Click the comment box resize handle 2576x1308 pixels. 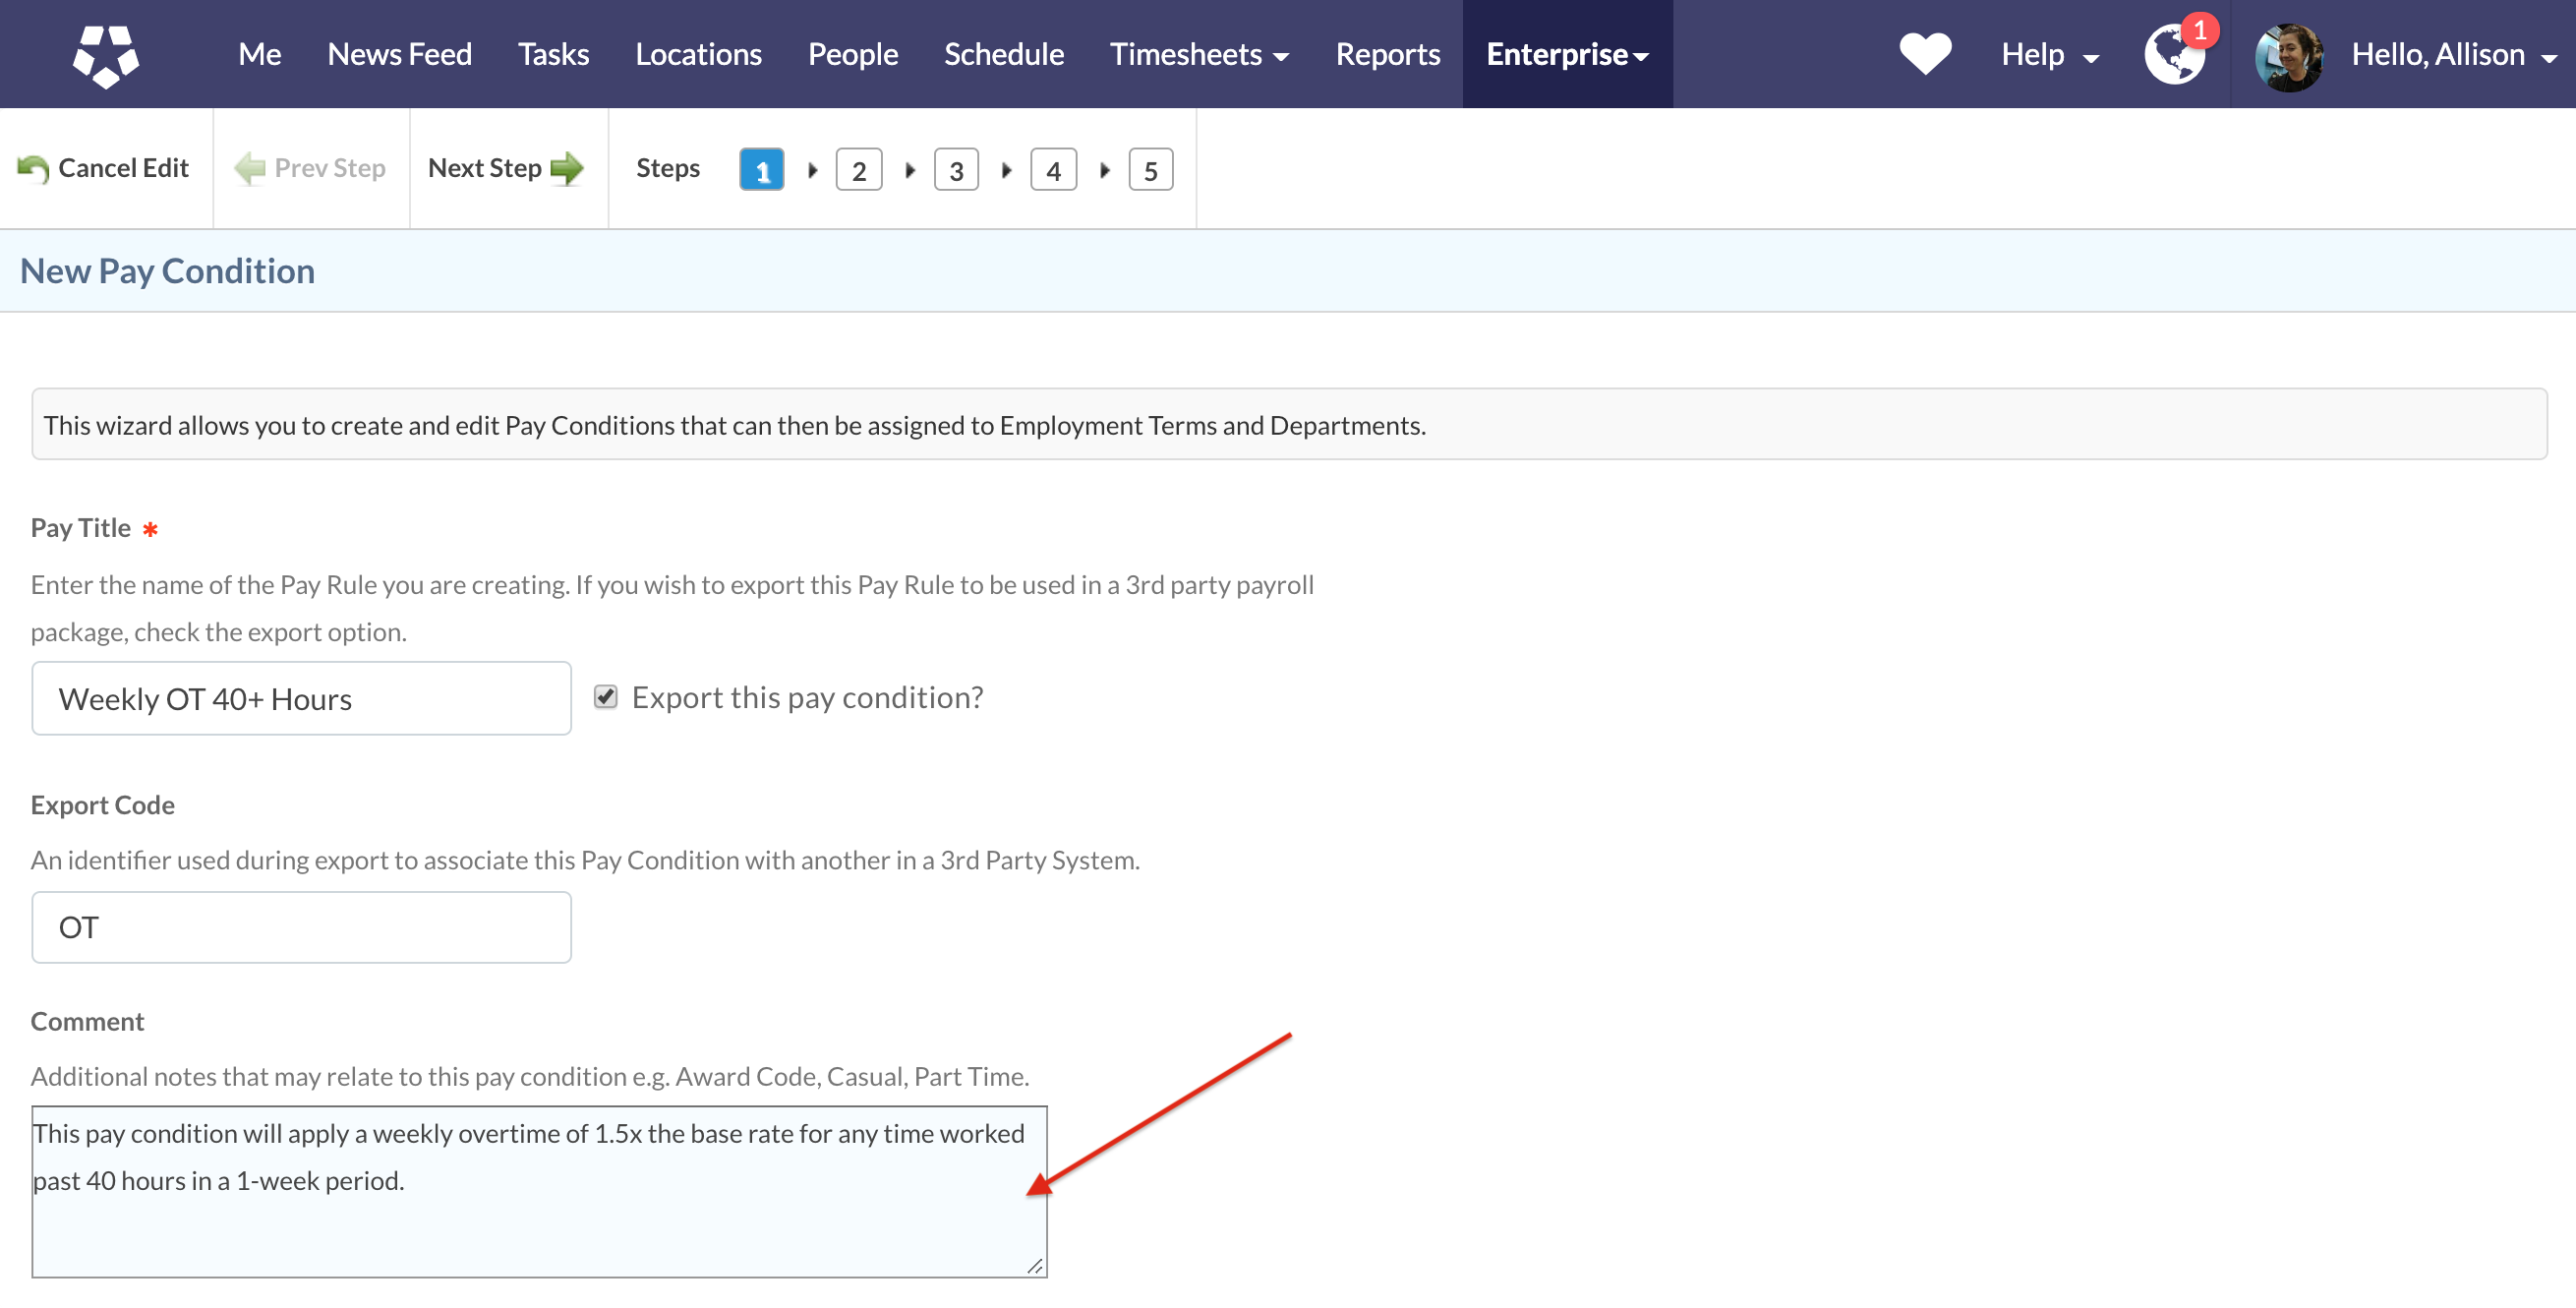(1035, 1266)
